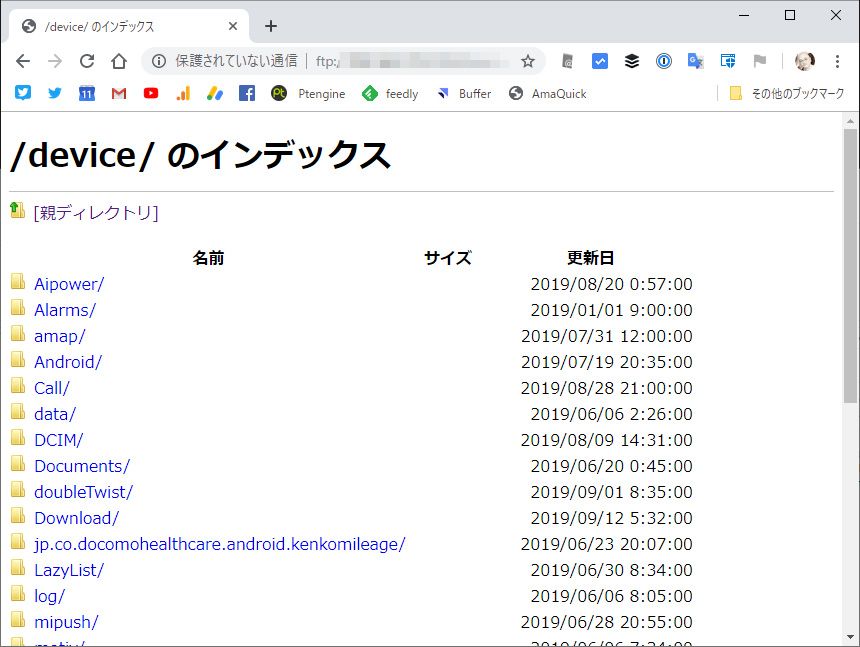Click the 更新日 column header
The width and height of the screenshot is (860, 647).
pos(590,258)
